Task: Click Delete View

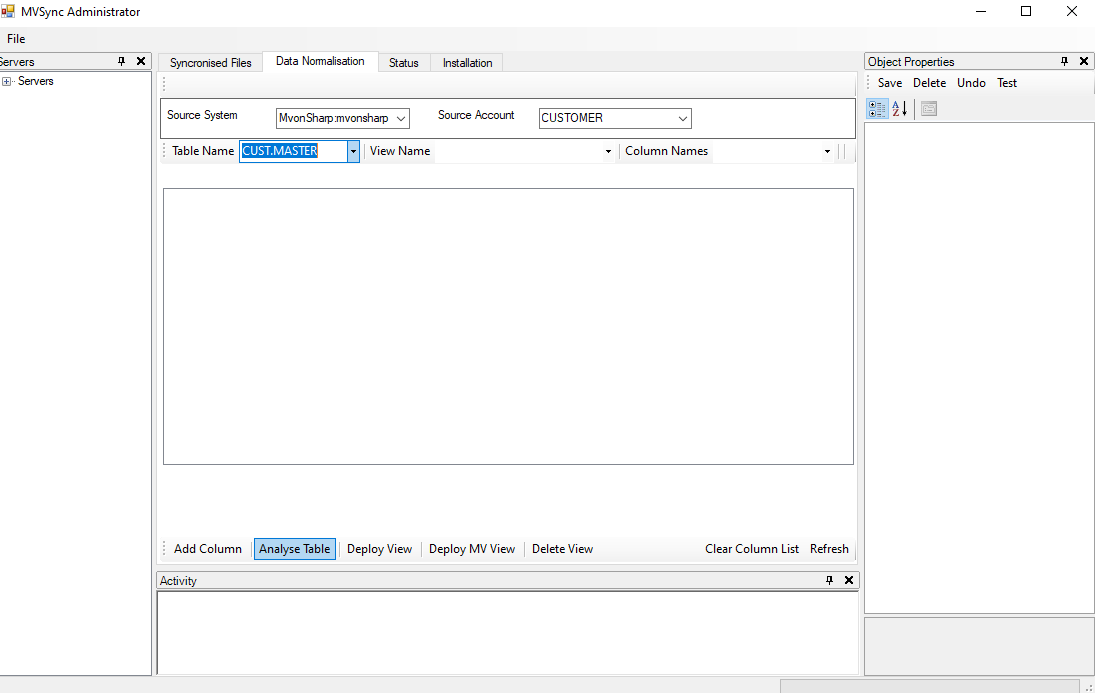Action: [x=562, y=549]
